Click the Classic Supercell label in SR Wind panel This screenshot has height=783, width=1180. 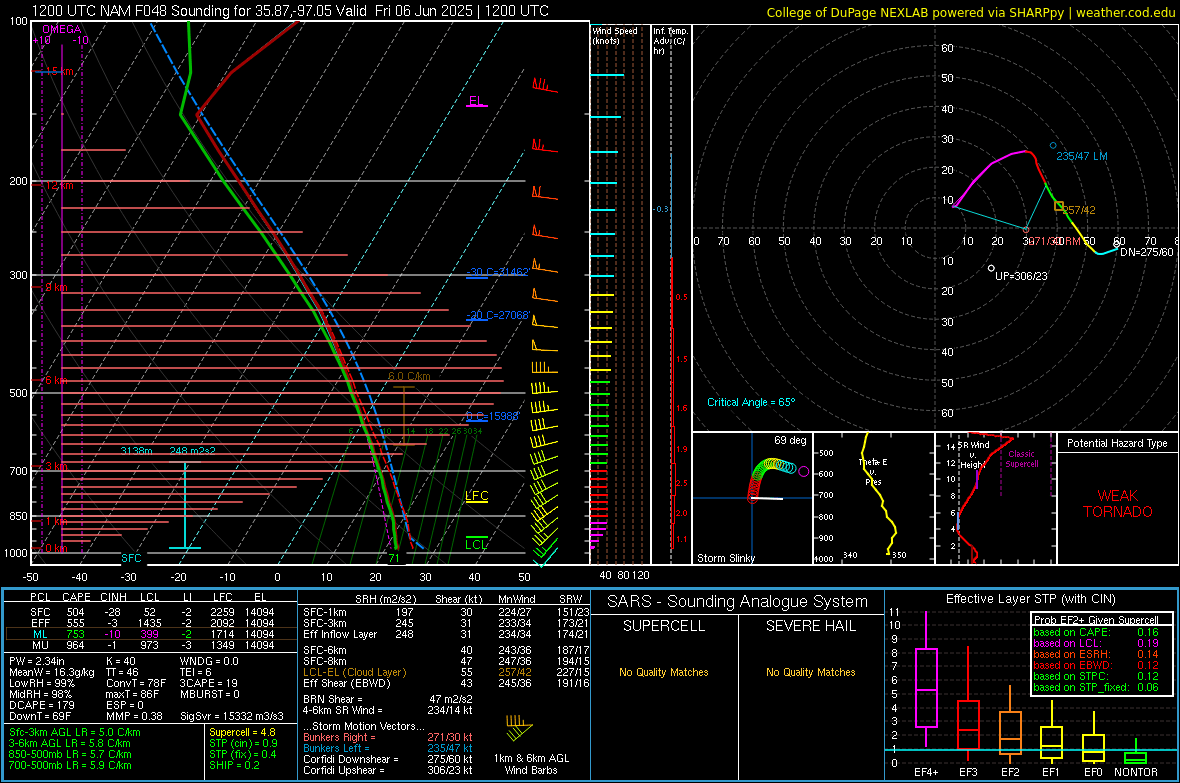1021,459
